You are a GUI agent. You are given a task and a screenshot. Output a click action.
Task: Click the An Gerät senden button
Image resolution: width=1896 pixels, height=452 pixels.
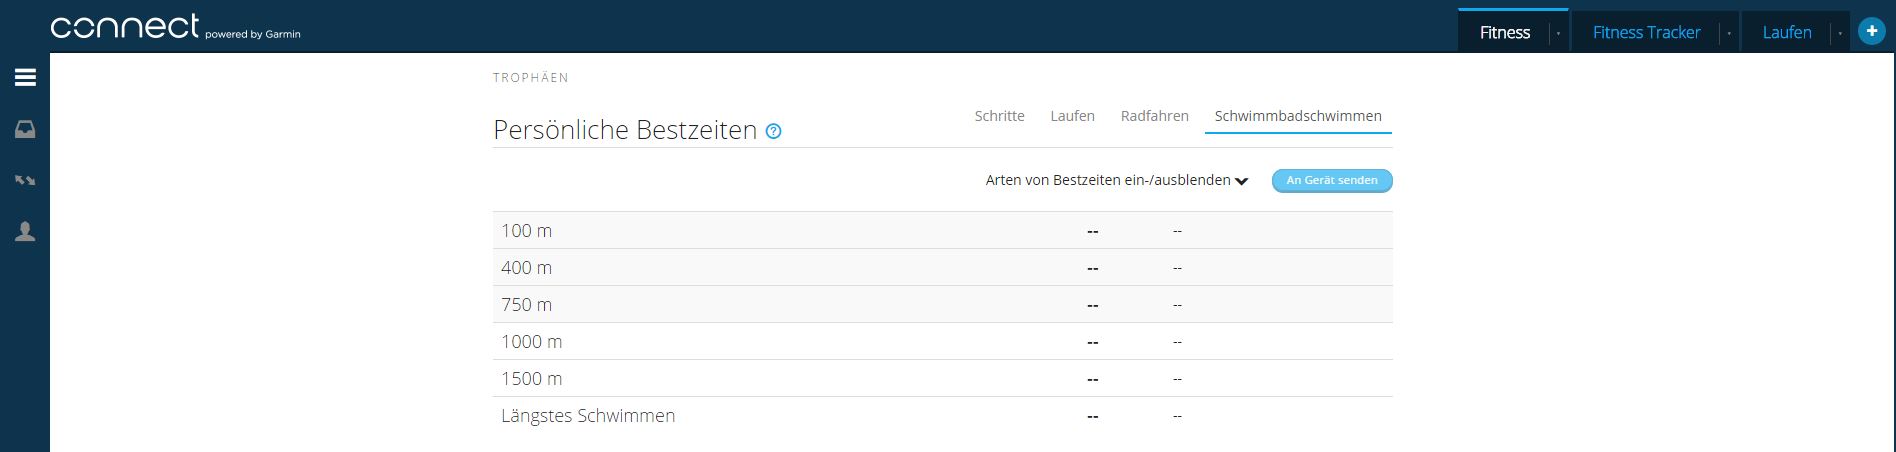(1332, 180)
